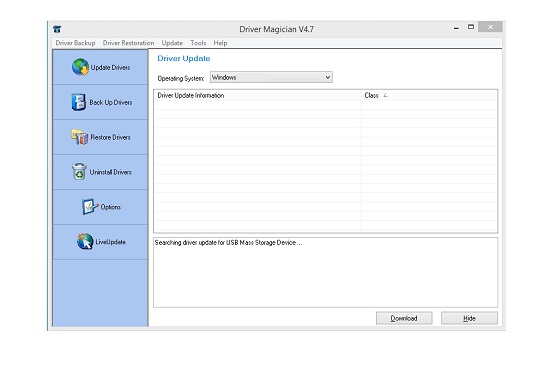The height and width of the screenshot is (369, 550).
Task: Click the 'Searching driver update for USB Mass Storage Device' status text
Action: click(228, 242)
